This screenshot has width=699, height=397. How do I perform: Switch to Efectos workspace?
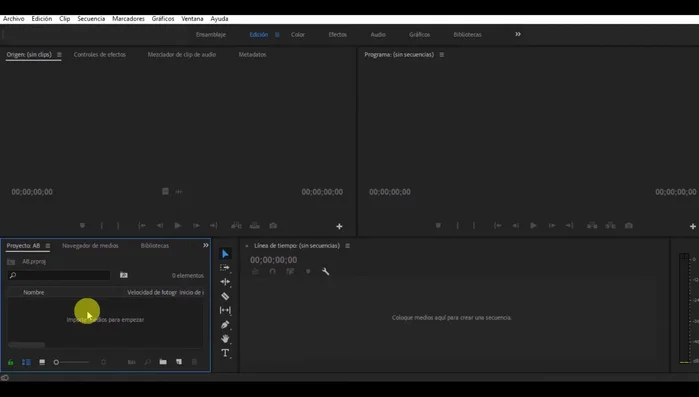pyautogui.click(x=337, y=34)
